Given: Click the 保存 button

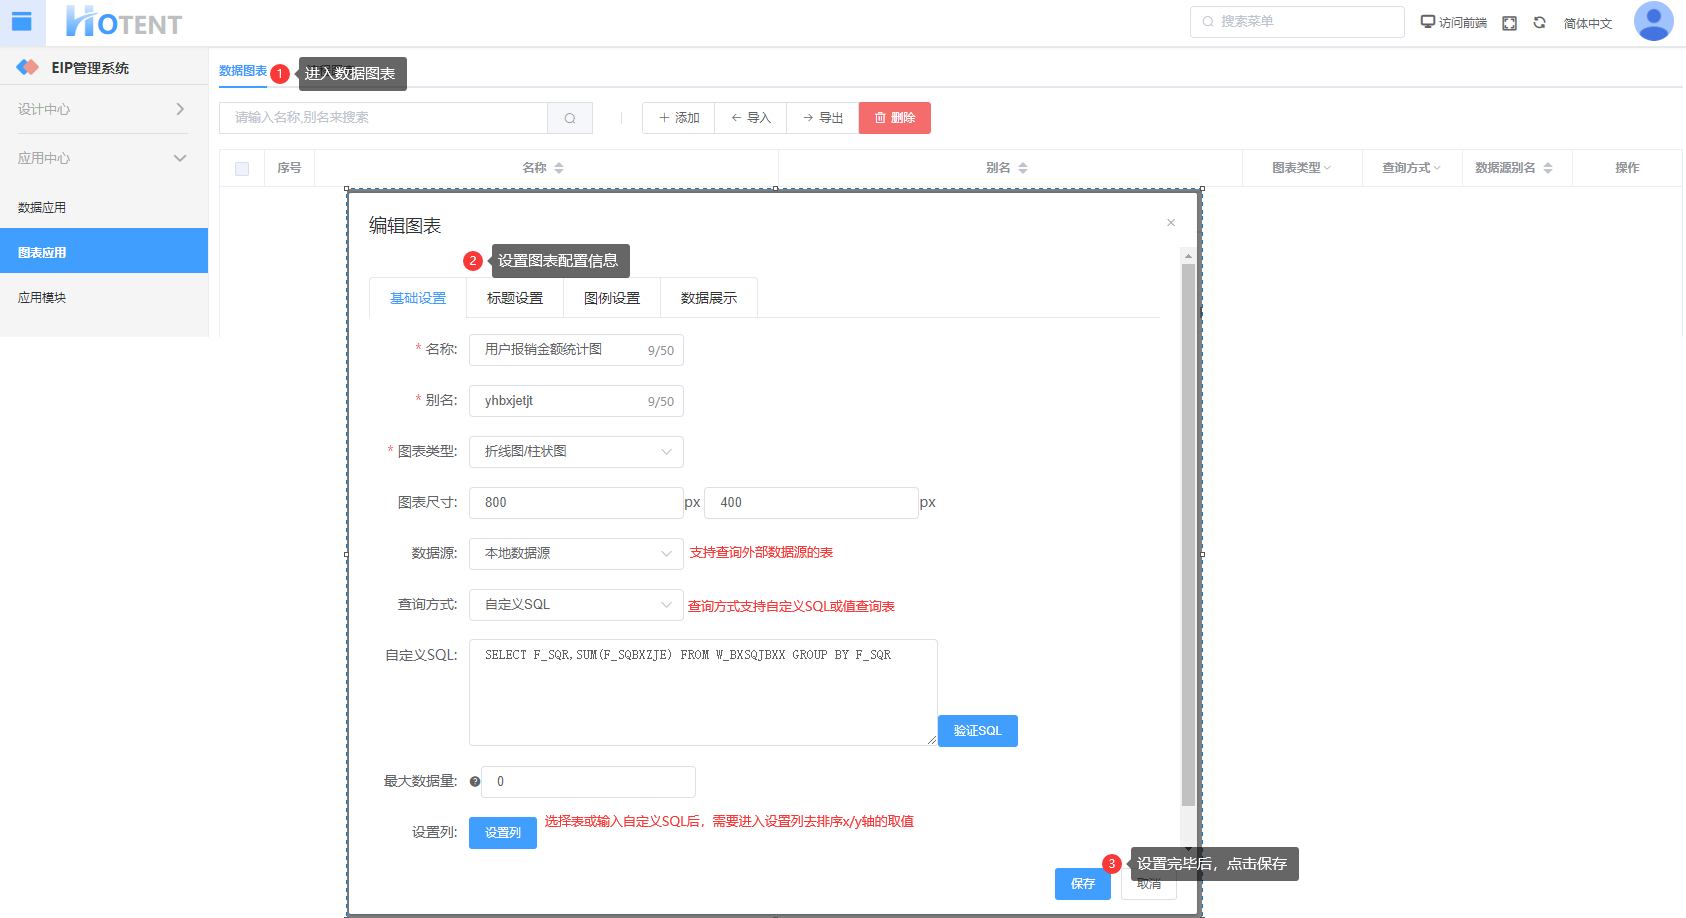Looking at the screenshot, I should click(1082, 884).
